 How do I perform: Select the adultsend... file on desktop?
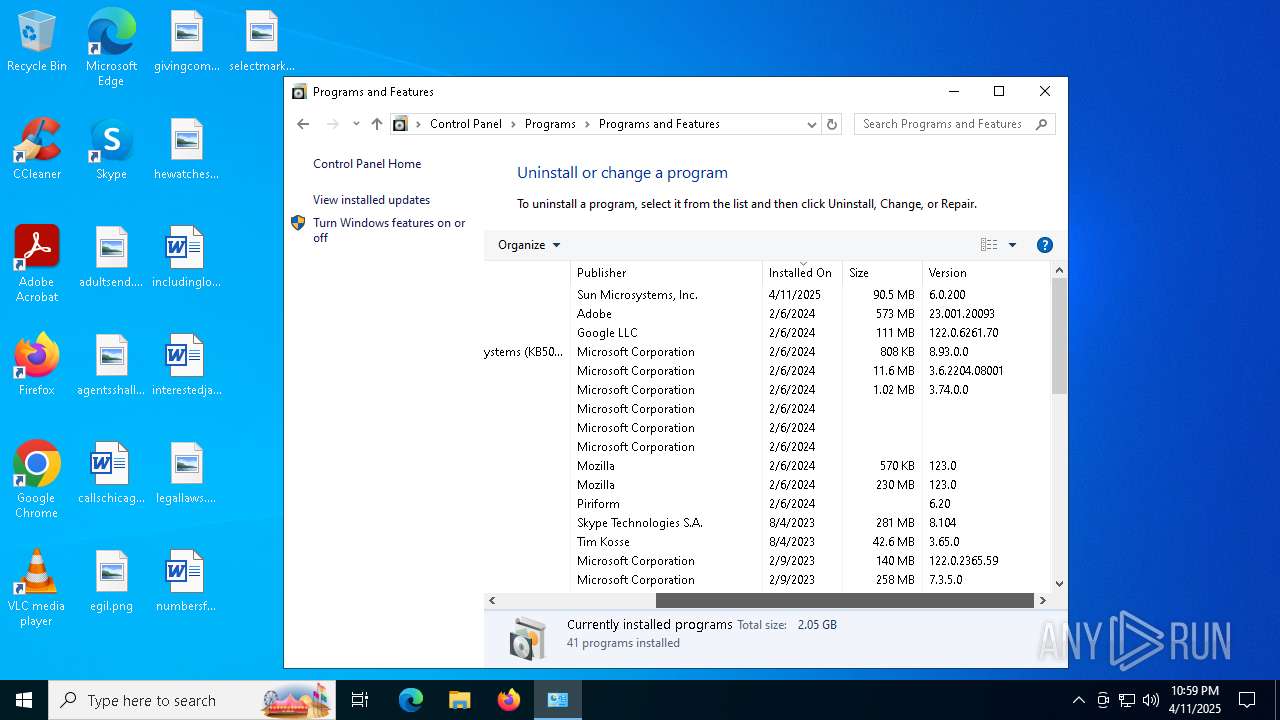click(111, 258)
